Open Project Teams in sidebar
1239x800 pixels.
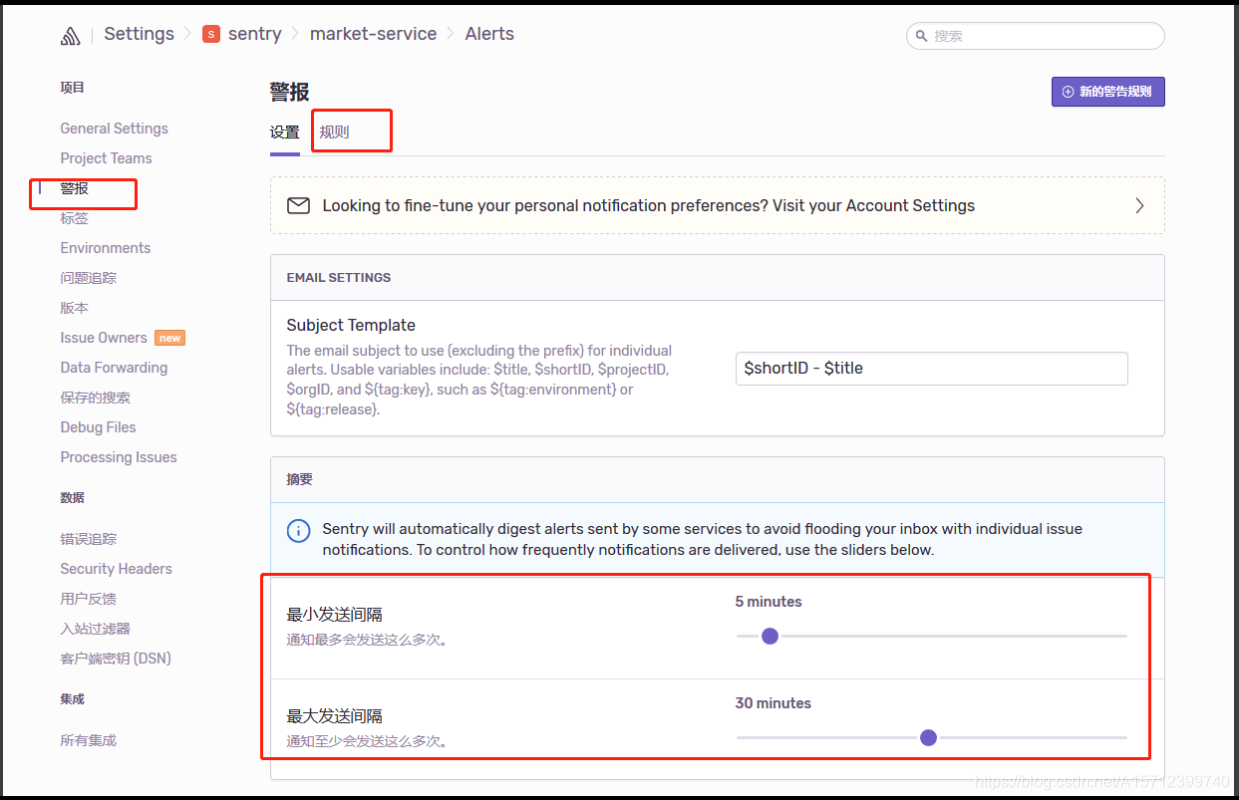106,158
